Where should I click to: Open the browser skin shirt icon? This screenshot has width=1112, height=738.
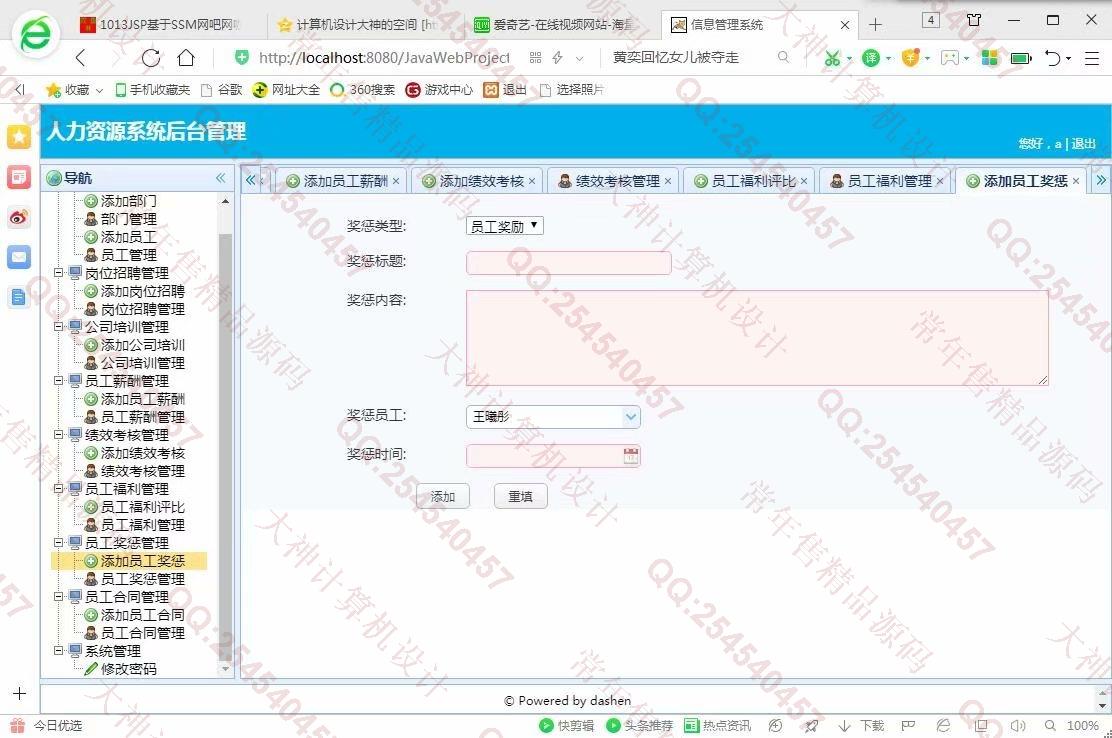coord(974,20)
